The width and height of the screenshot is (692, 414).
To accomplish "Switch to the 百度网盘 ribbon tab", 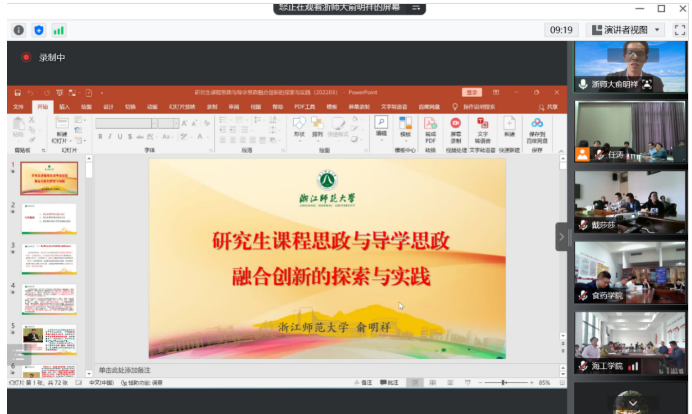I will tap(429, 107).
